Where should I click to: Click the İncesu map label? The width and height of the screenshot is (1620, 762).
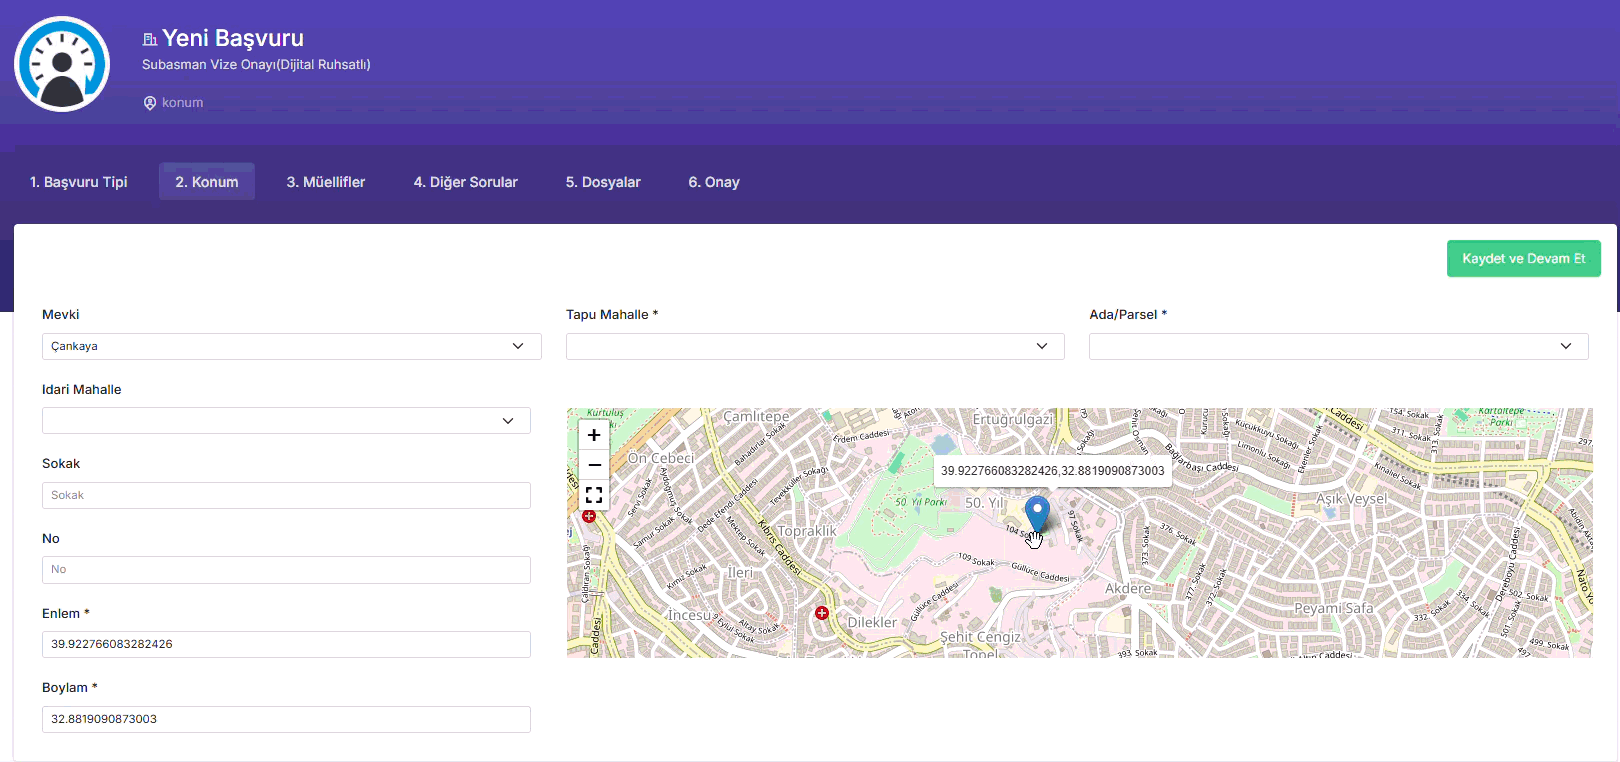689,615
